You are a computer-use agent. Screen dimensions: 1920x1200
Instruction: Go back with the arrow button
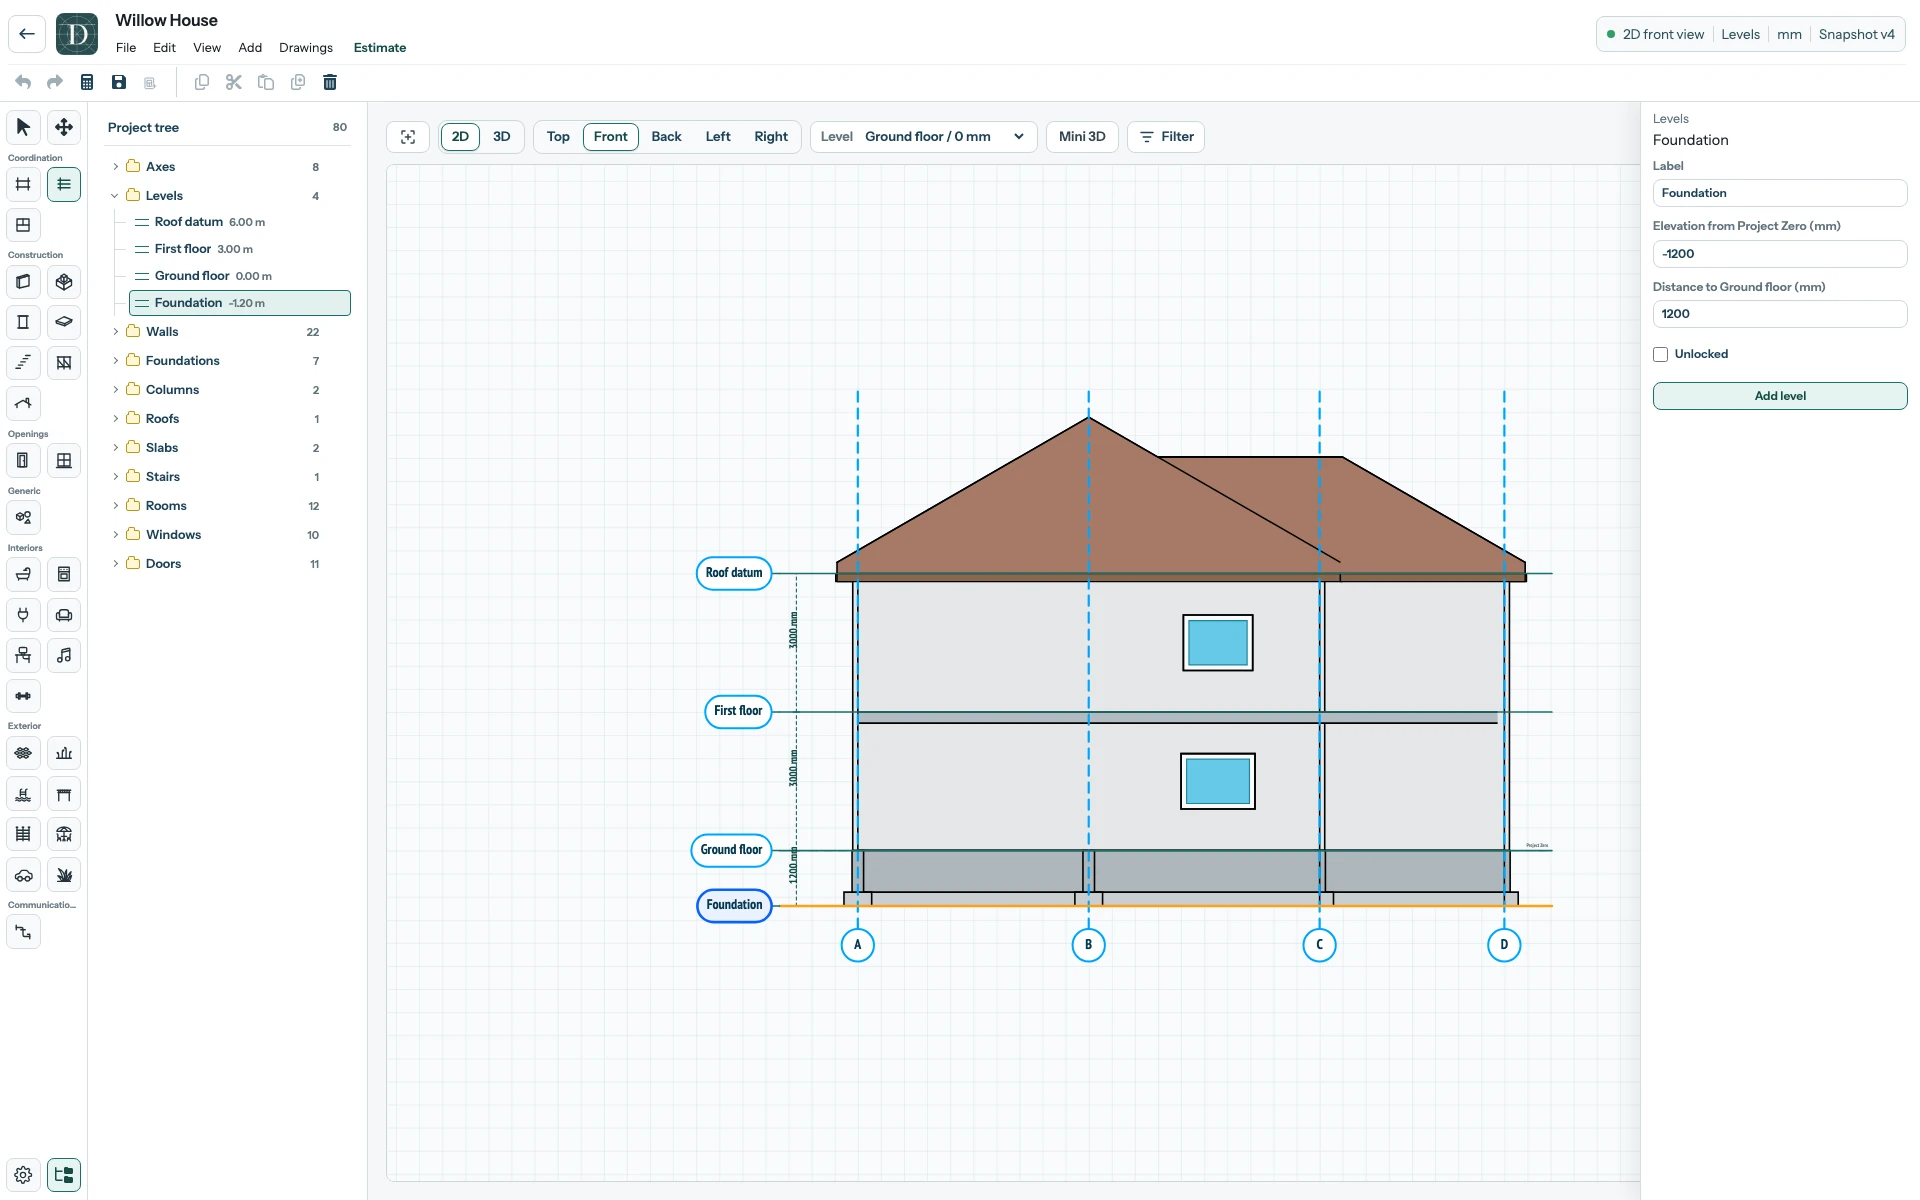click(x=27, y=34)
